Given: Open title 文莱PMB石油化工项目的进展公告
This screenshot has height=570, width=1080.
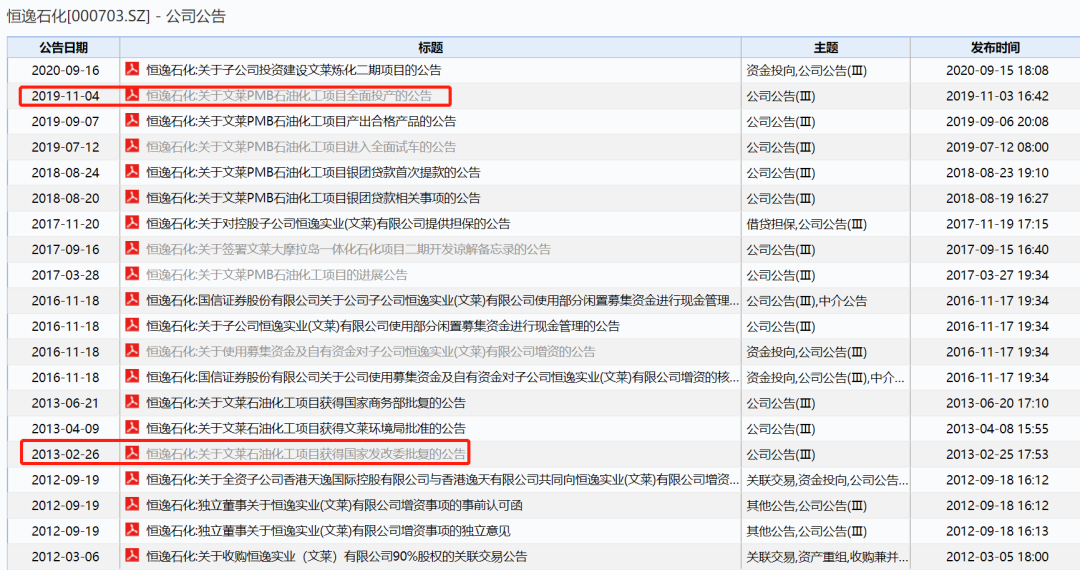Looking at the screenshot, I should pyautogui.click(x=276, y=275).
